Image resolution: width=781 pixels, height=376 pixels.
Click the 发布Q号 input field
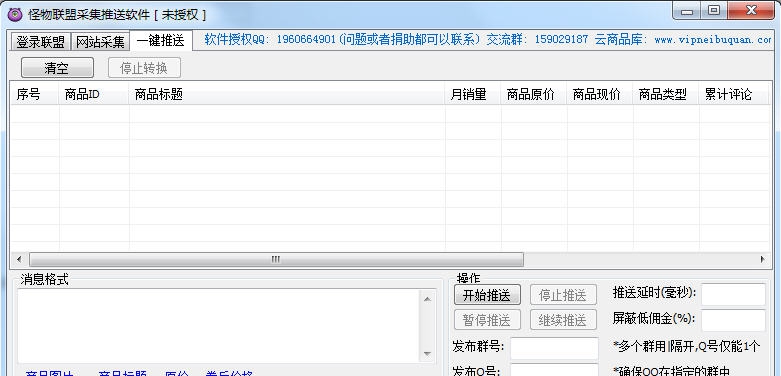click(x=554, y=370)
